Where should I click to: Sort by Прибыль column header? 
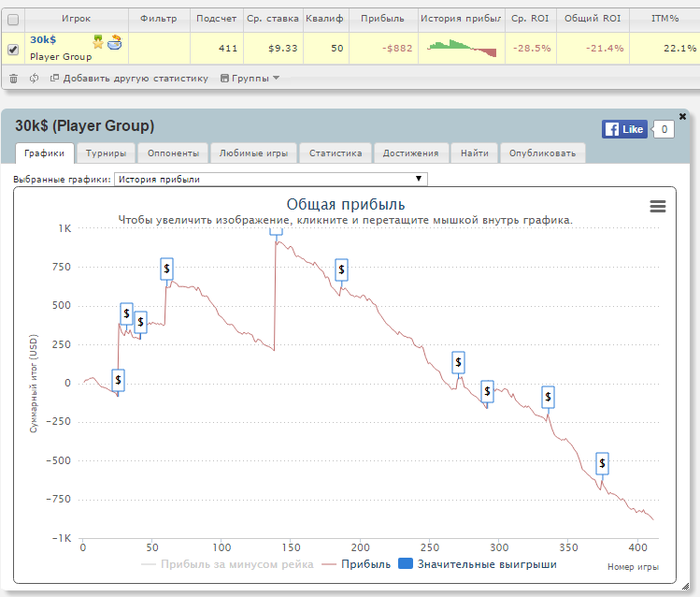tap(383, 19)
